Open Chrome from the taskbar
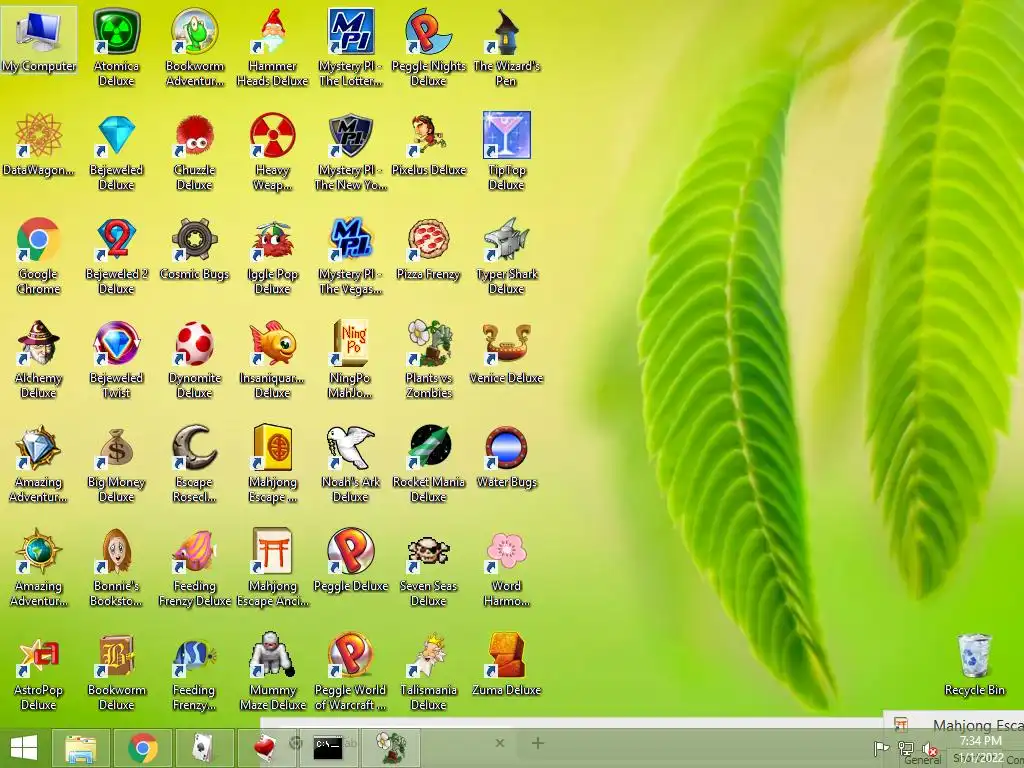This screenshot has height=768, width=1024. tap(143, 748)
